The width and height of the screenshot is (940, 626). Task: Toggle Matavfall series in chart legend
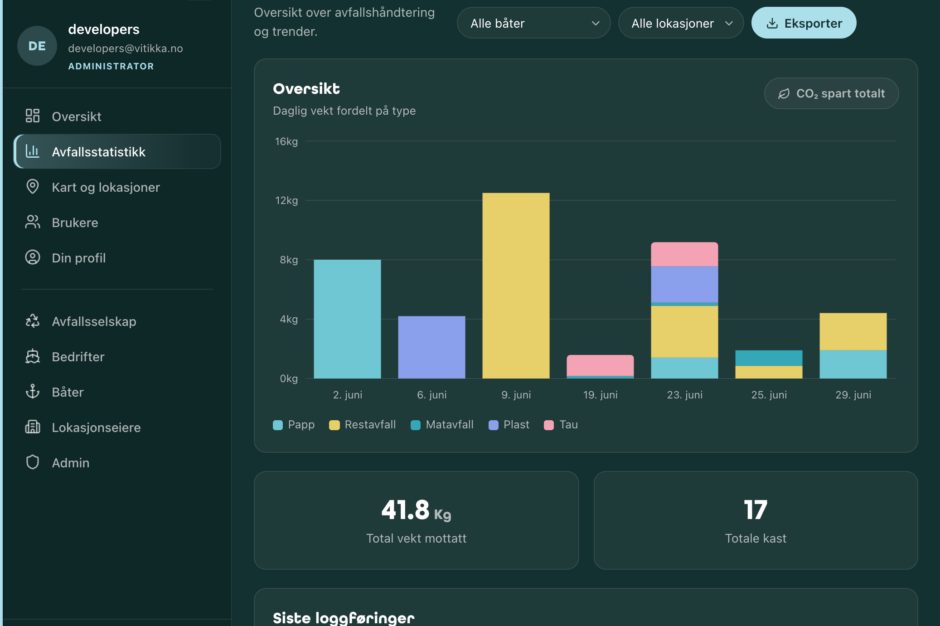tap(442, 425)
